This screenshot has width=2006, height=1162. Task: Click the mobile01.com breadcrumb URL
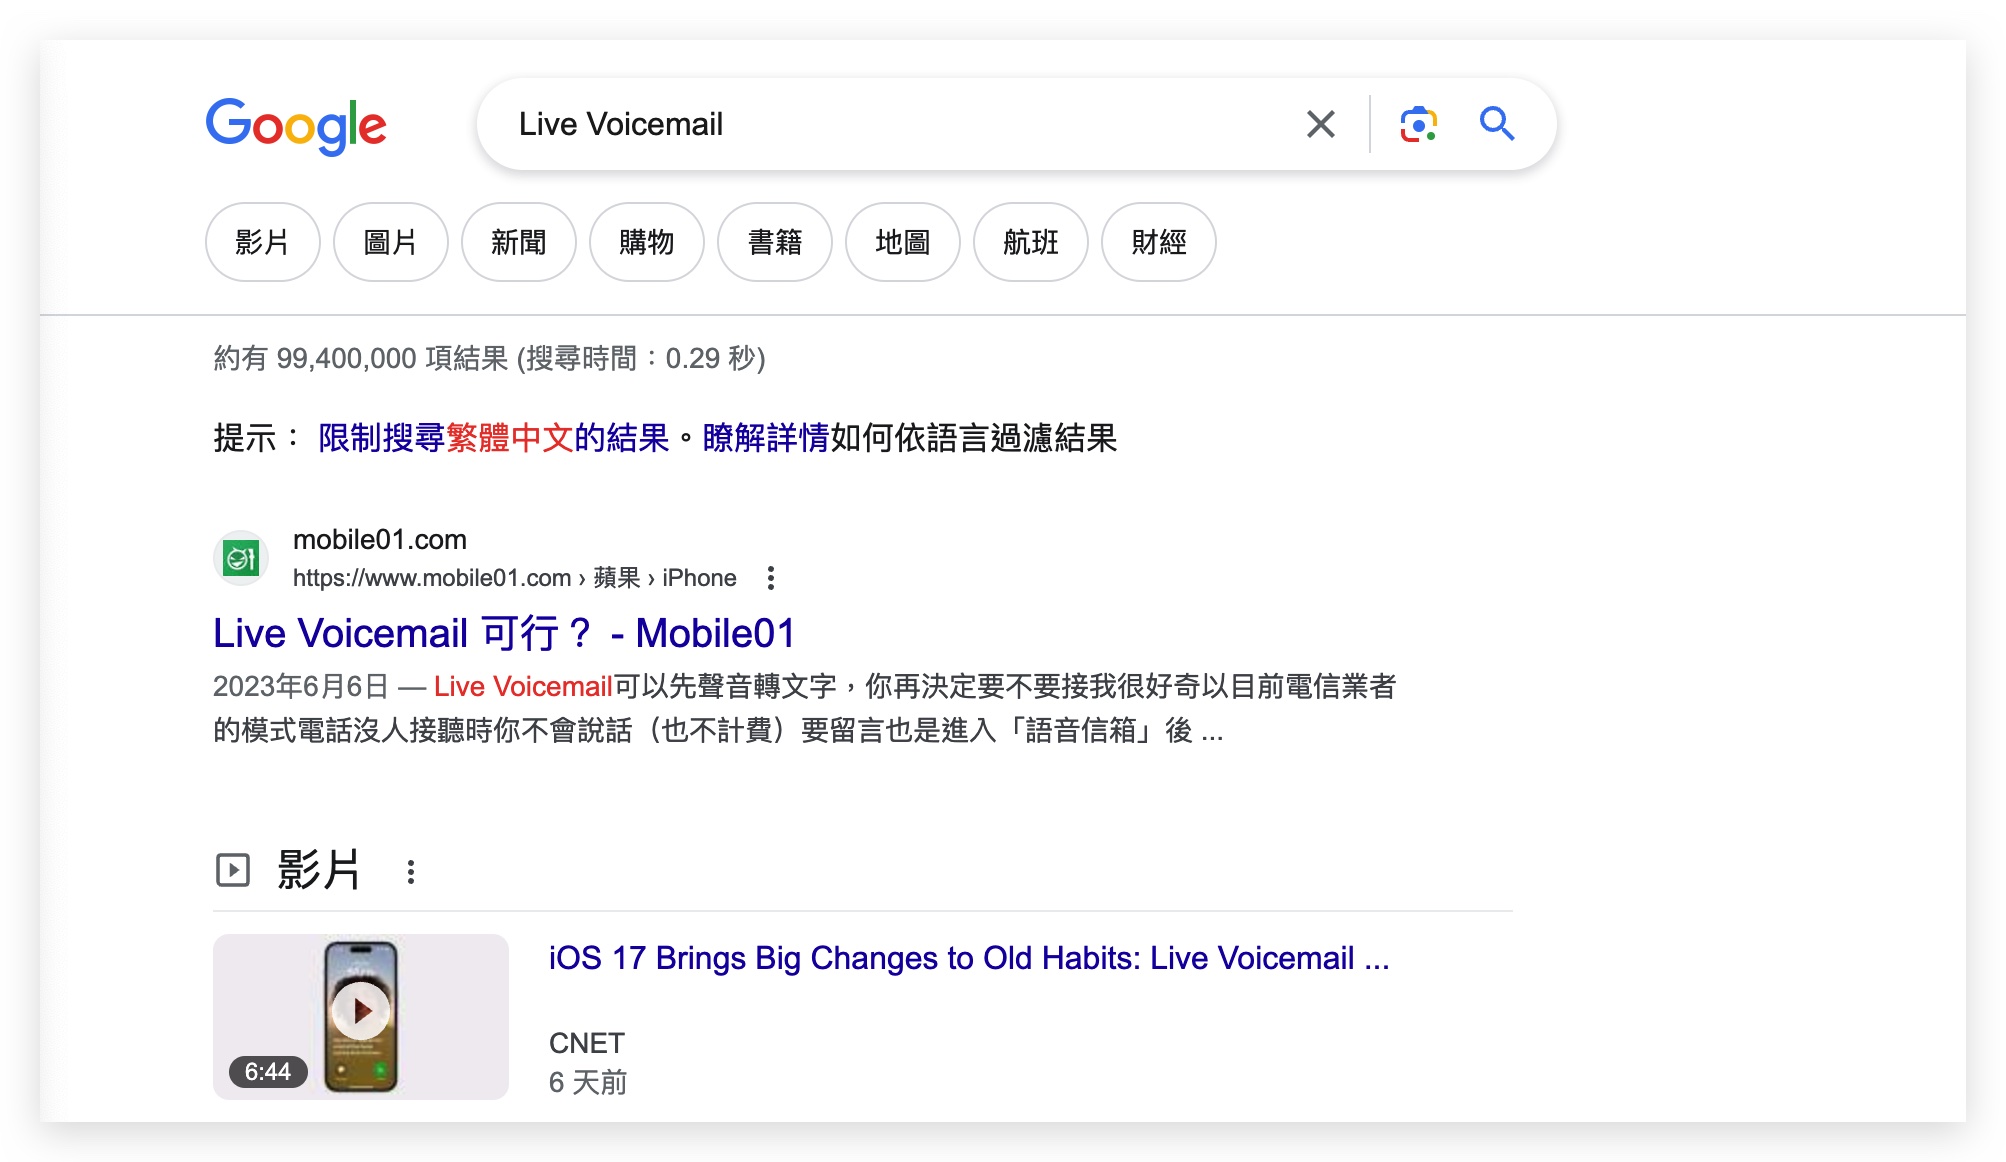(x=515, y=578)
